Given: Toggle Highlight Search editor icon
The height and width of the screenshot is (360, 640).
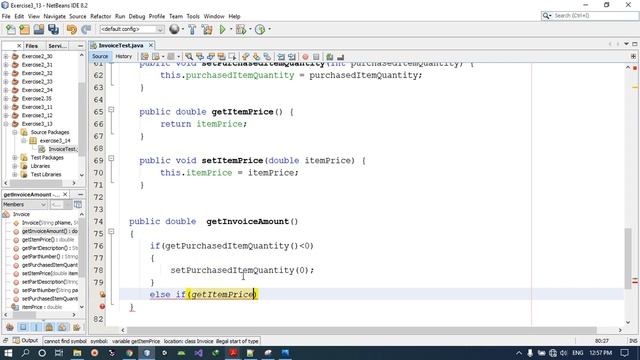Looking at the screenshot, I should pos(222,57).
